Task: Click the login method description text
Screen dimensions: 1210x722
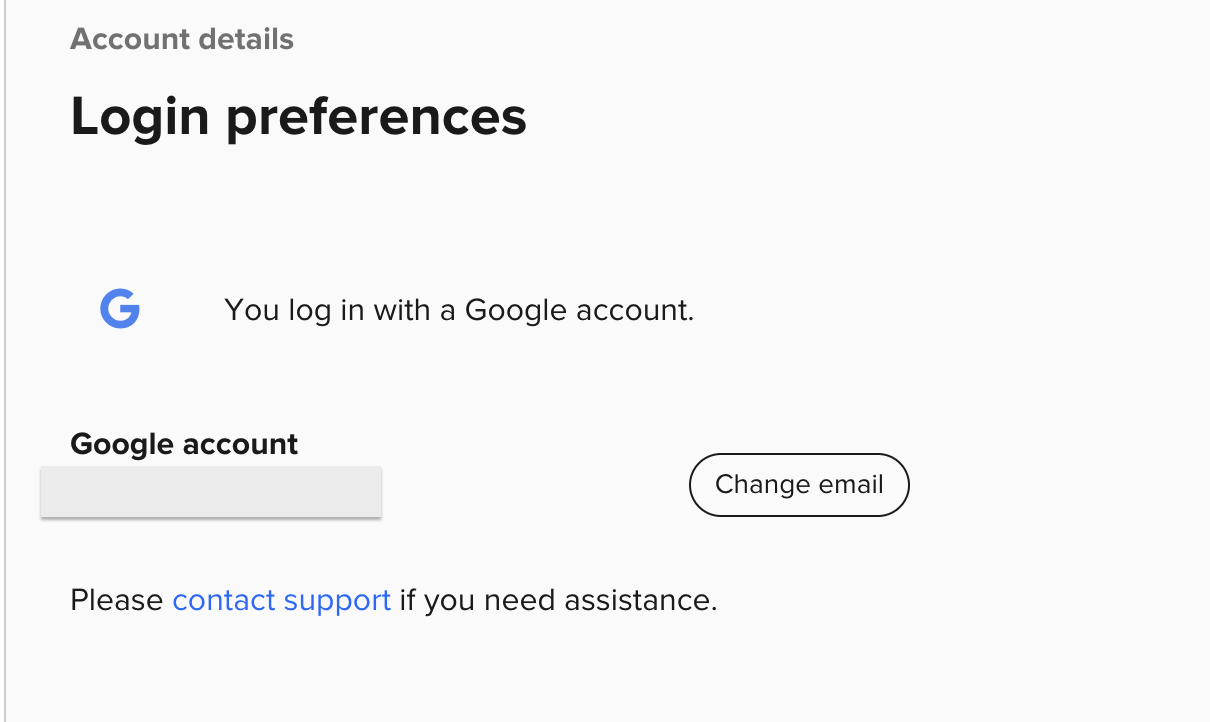Action: (458, 309)
